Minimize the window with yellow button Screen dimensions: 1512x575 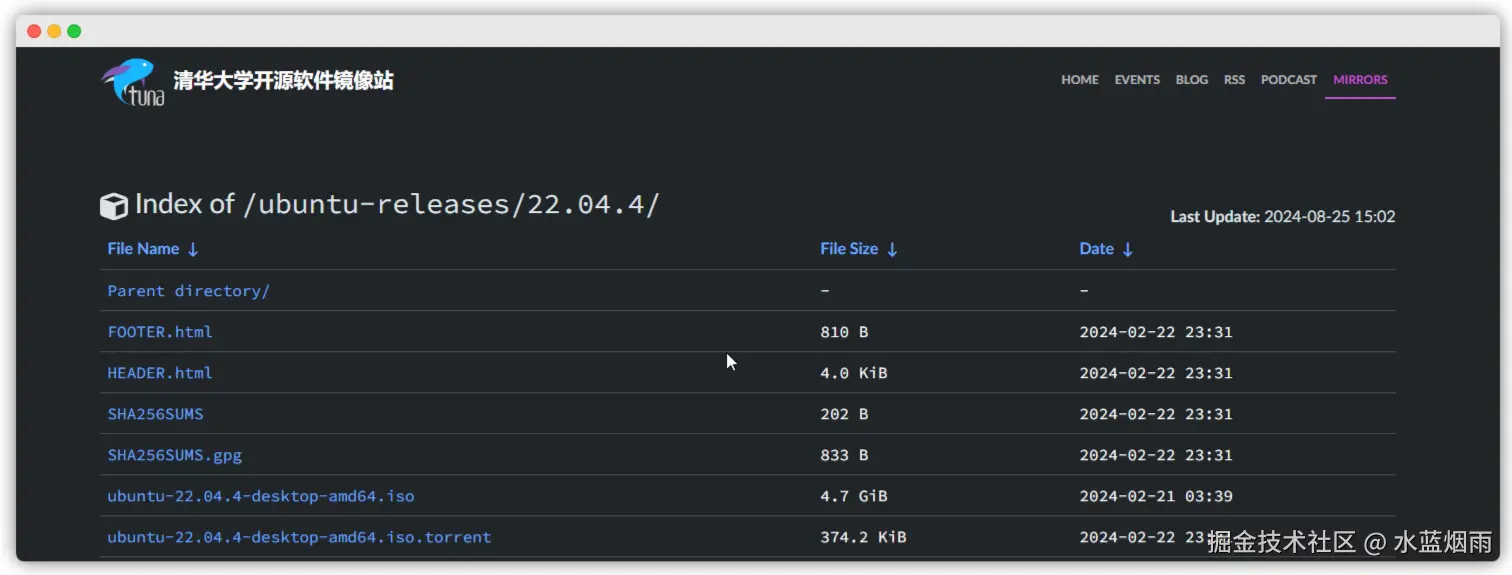(x=54, y=31)
